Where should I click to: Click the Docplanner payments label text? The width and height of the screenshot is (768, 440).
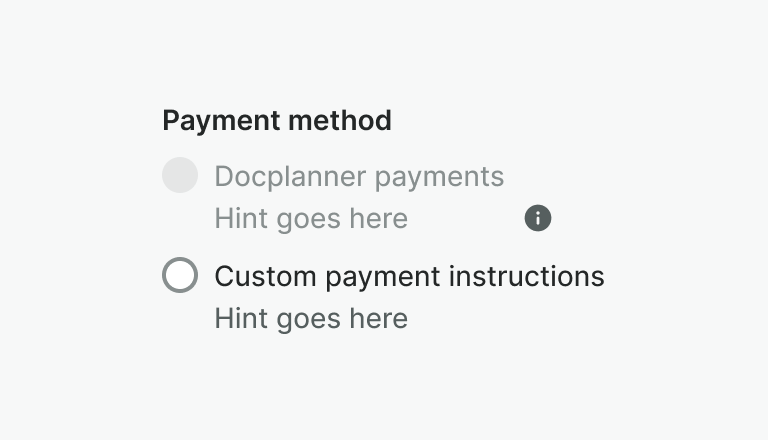tap(359, 177)
